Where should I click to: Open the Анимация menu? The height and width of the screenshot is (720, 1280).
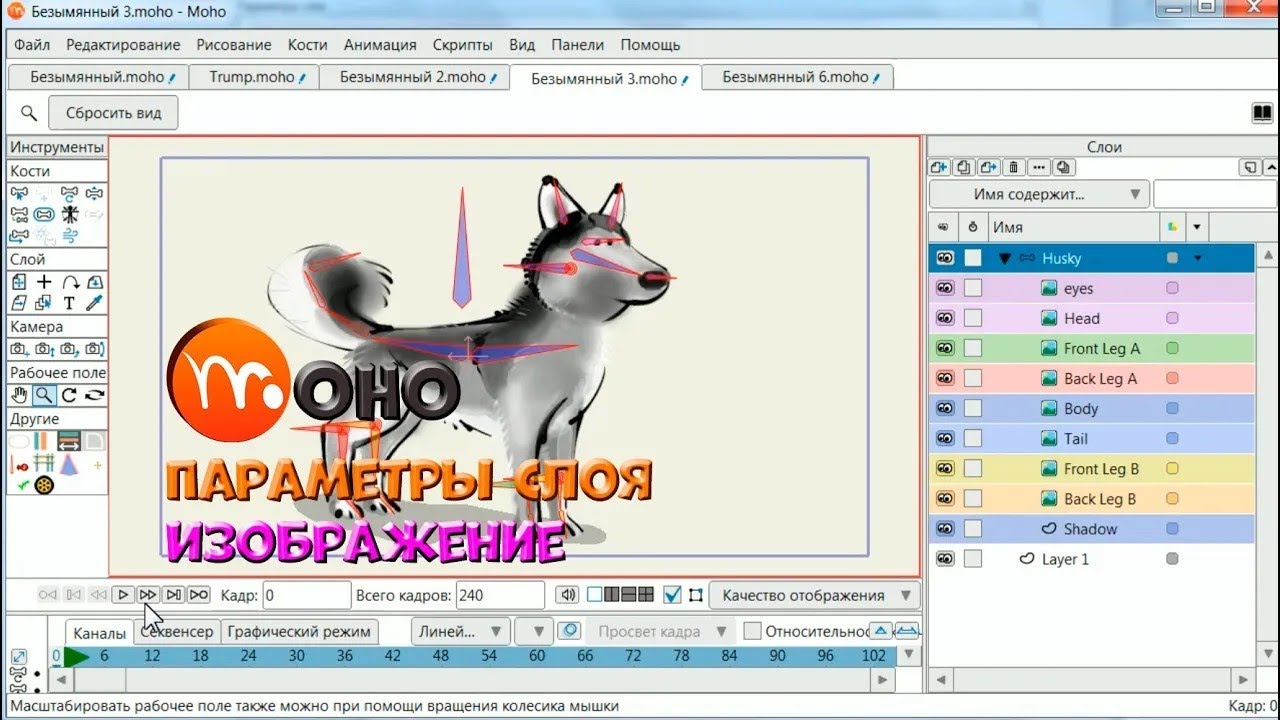coord(380,45)
